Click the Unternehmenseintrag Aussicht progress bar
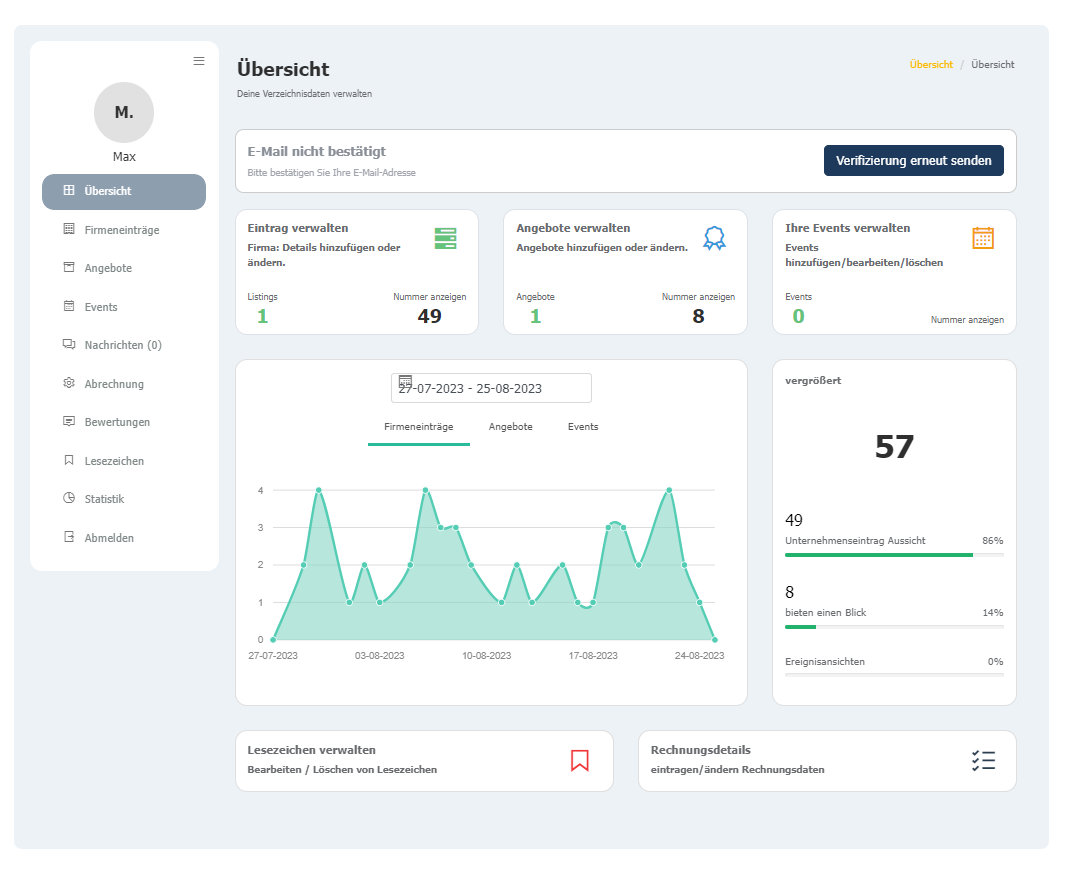This screenshot has width=1067, height=875. point(893,555)
